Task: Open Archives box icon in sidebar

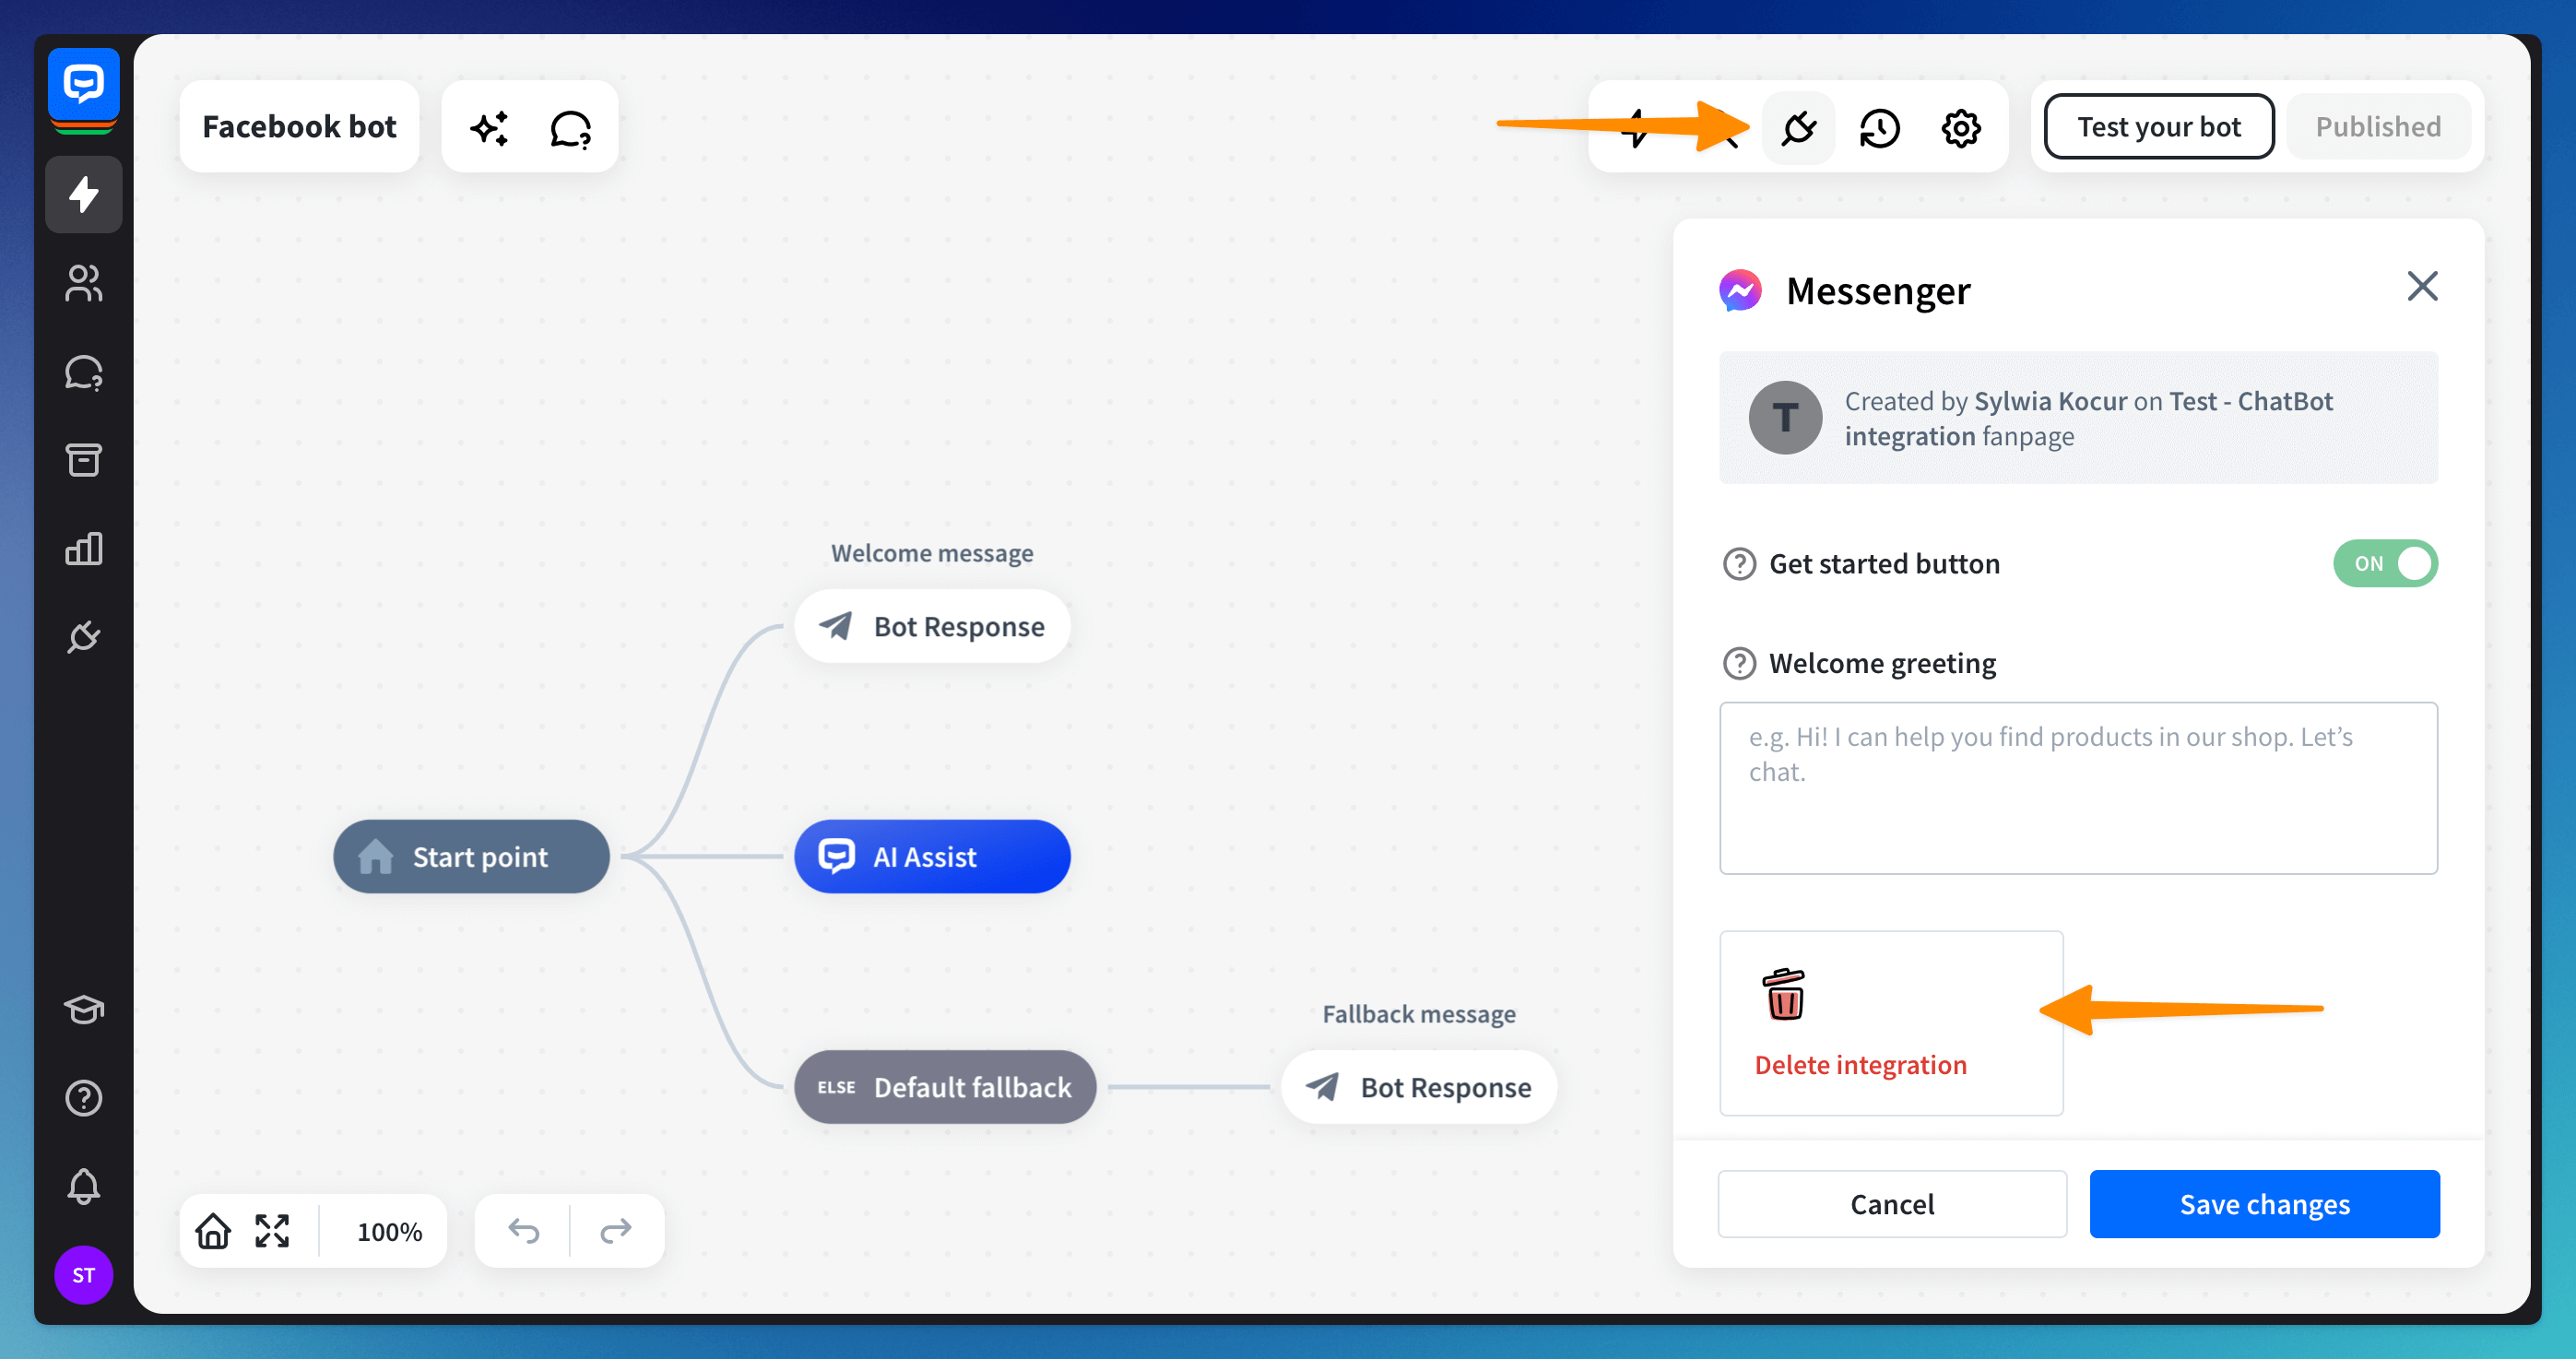Action: [83, 460]
